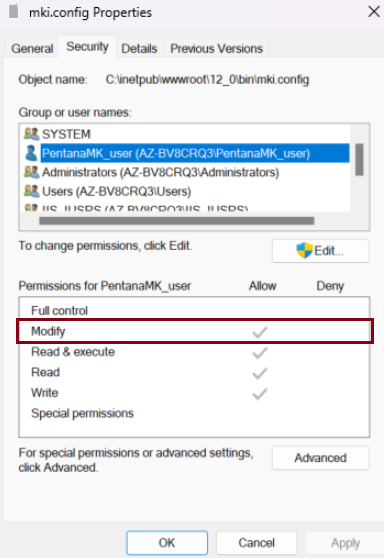This screenshot has height=558, width=384.
Task: Click the Modify allow checkmark
Action: (260, 332)
